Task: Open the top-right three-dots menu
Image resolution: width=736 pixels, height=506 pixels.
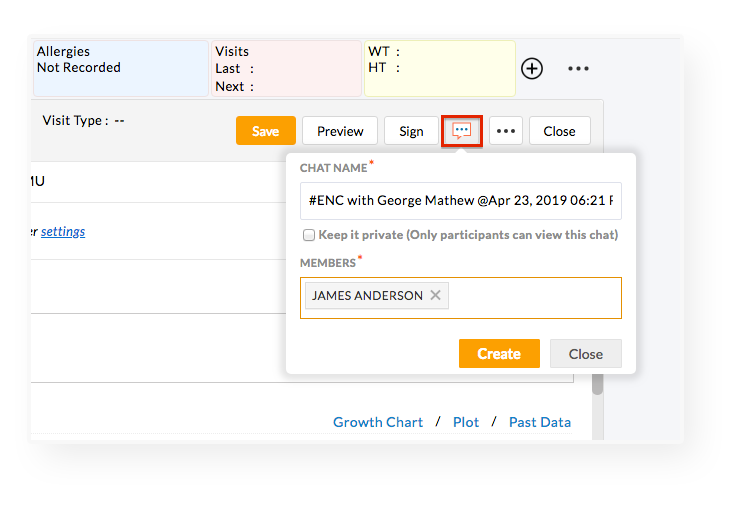Action: pyautogui.click(x=578, y=69)
